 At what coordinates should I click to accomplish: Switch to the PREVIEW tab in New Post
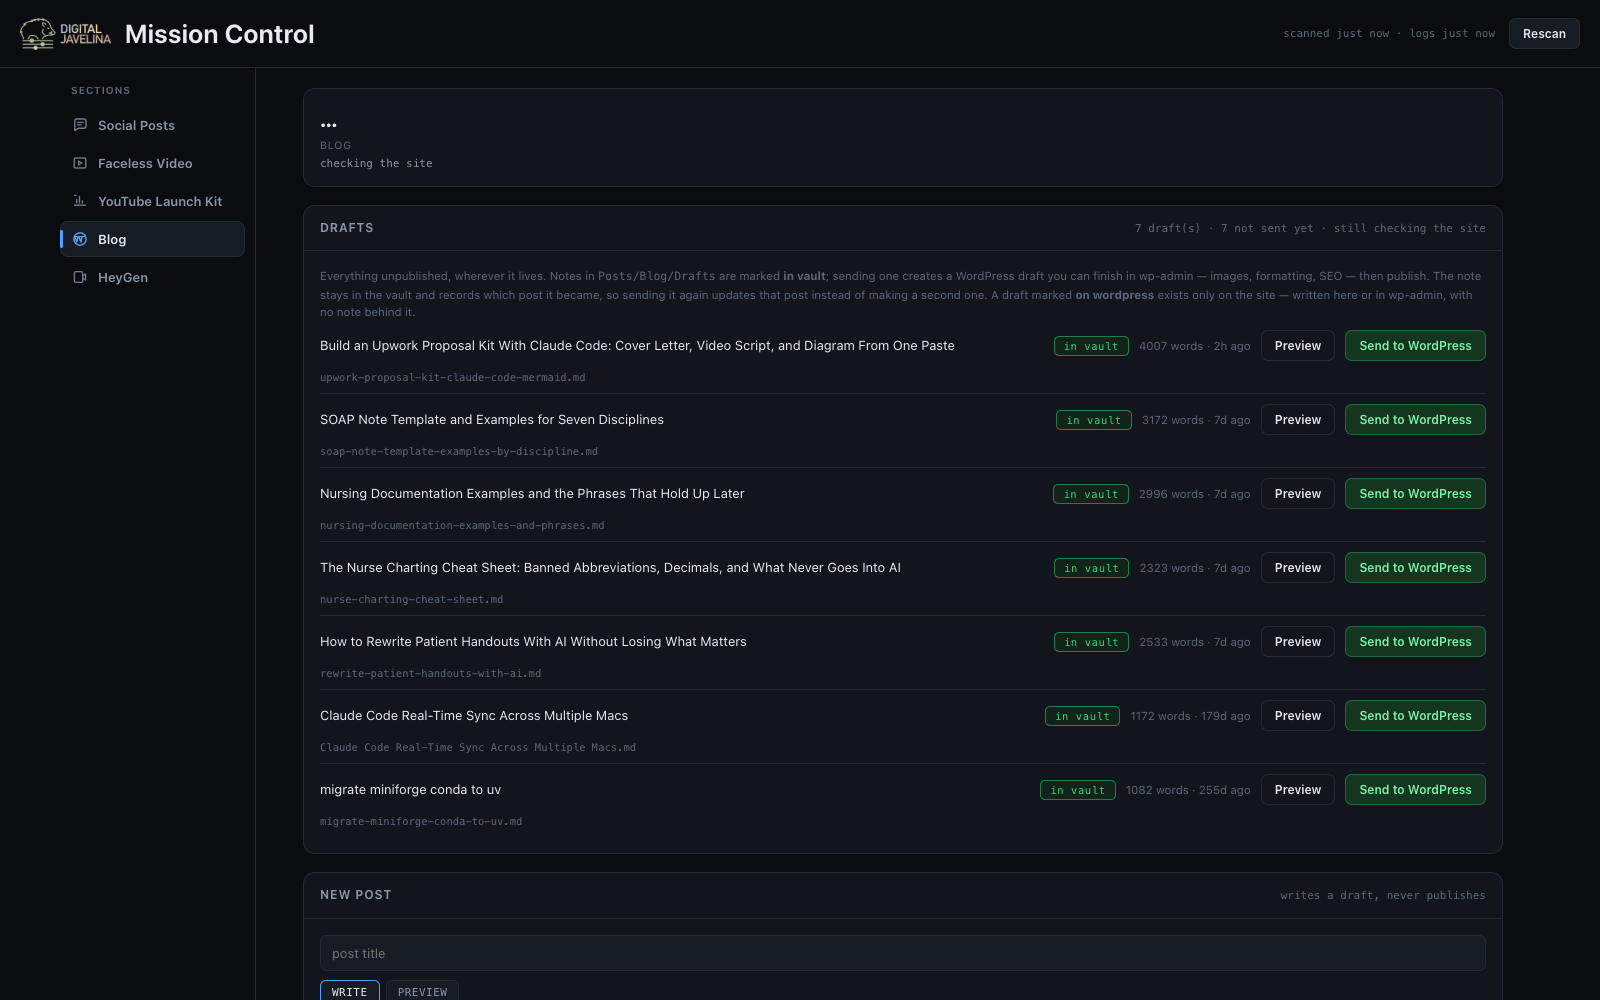422,991
